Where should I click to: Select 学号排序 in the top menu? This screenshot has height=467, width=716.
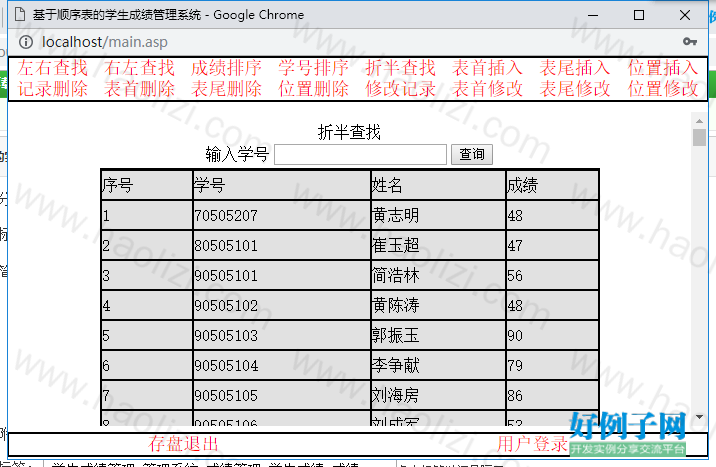(x=314, y=68)
